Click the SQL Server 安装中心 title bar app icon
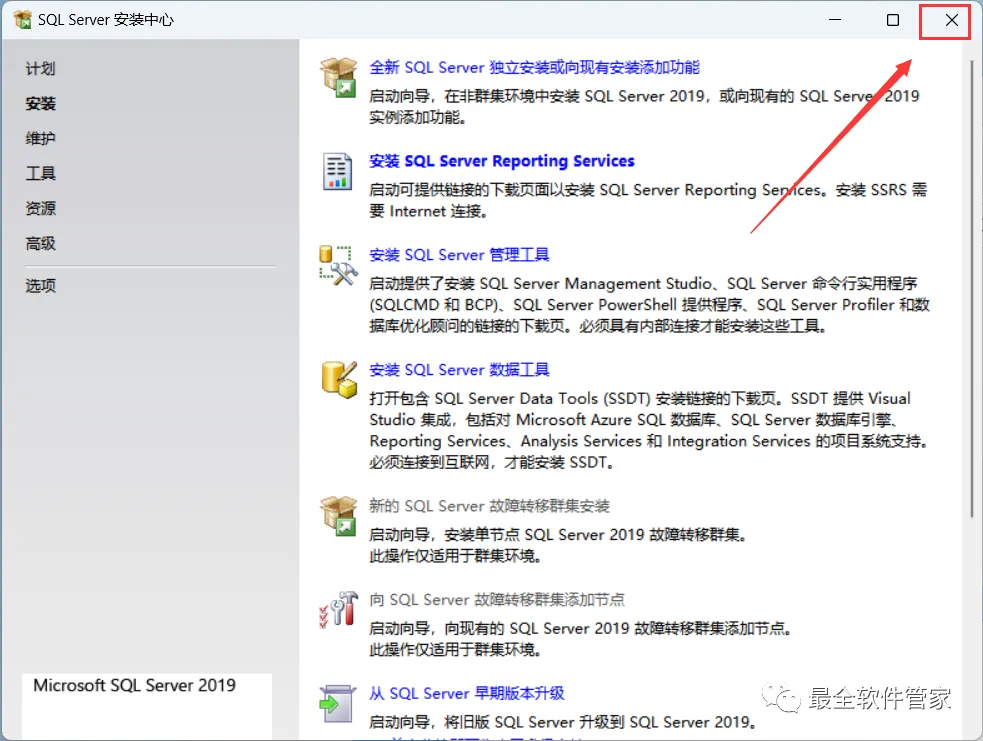 (x=23, y=19)
